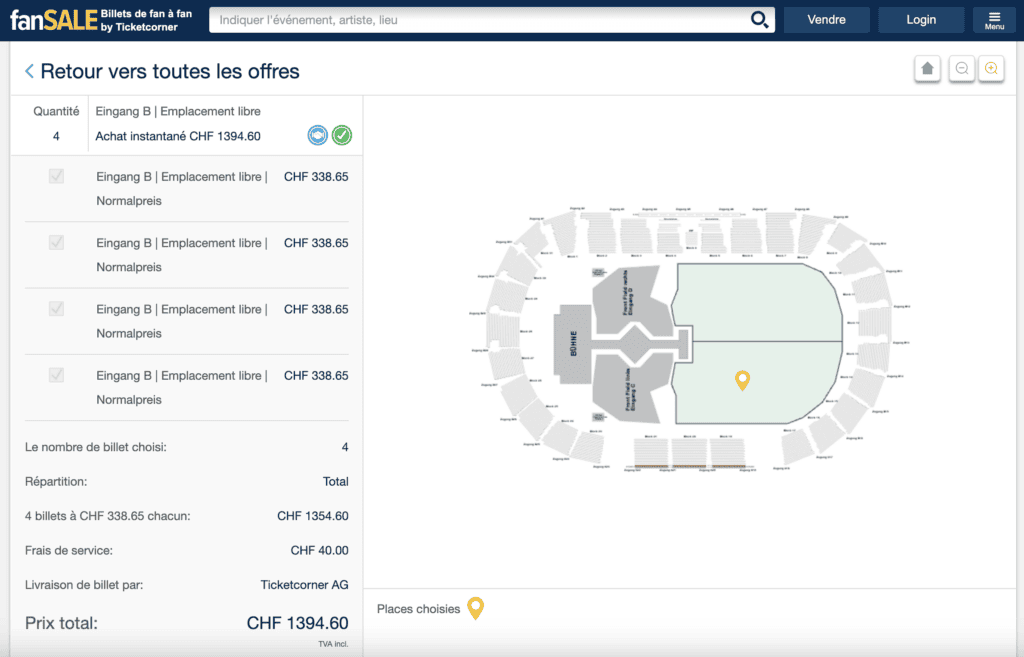Zoom out on the seating map
This screenshot has height=657, width=1024.
[961, 68]
